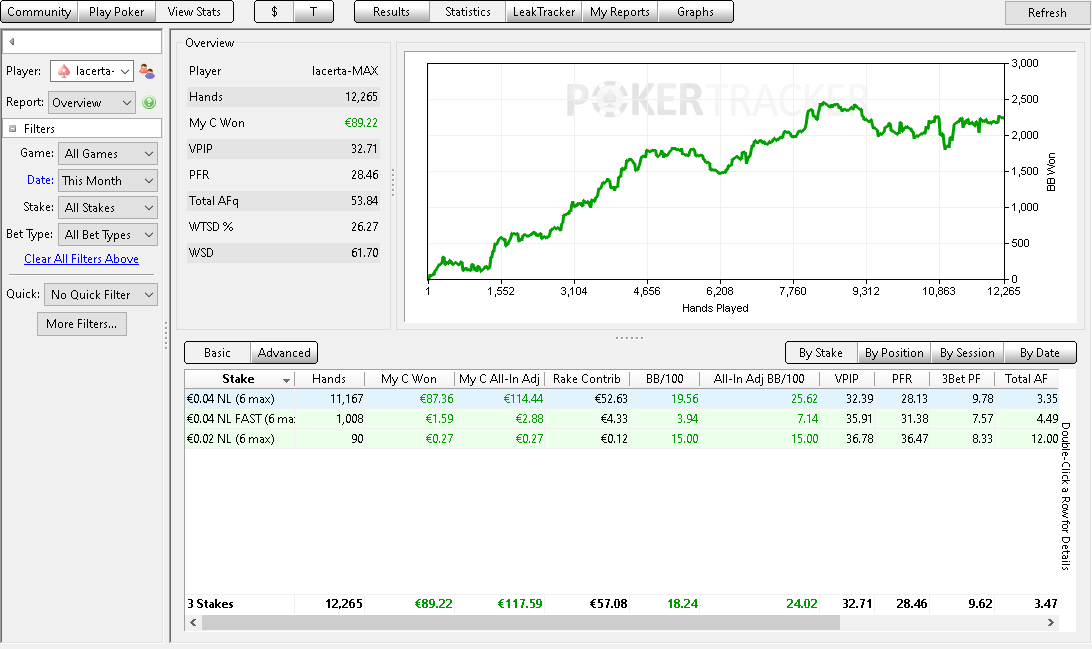Click the scrollbar right arrow

[1050, 623]
